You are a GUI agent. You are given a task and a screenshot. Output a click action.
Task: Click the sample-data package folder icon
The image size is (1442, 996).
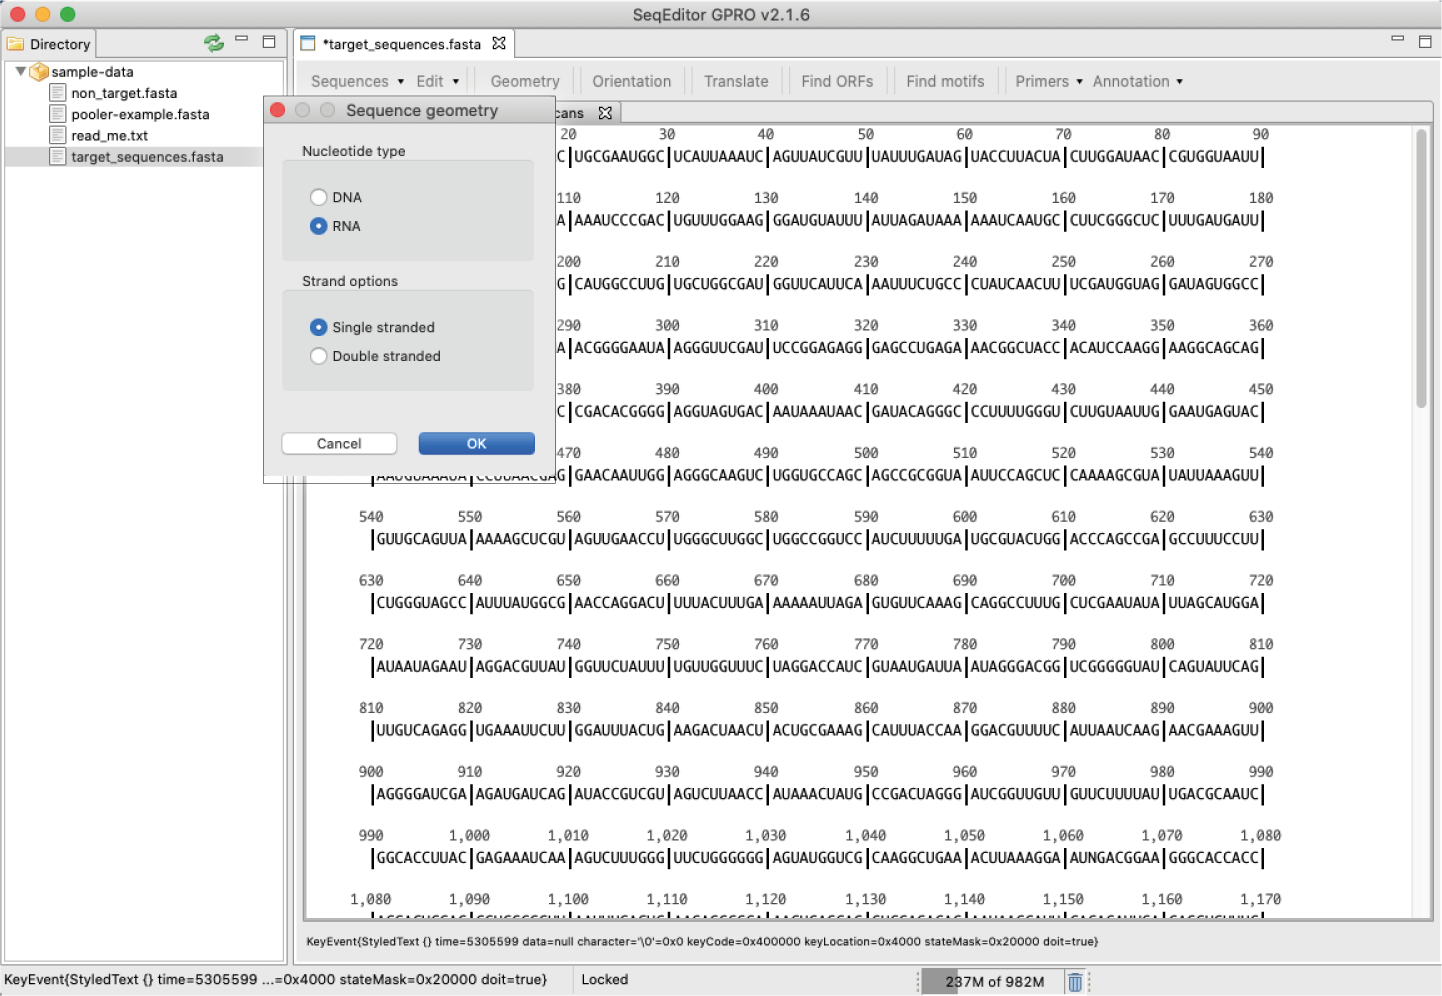40,72
